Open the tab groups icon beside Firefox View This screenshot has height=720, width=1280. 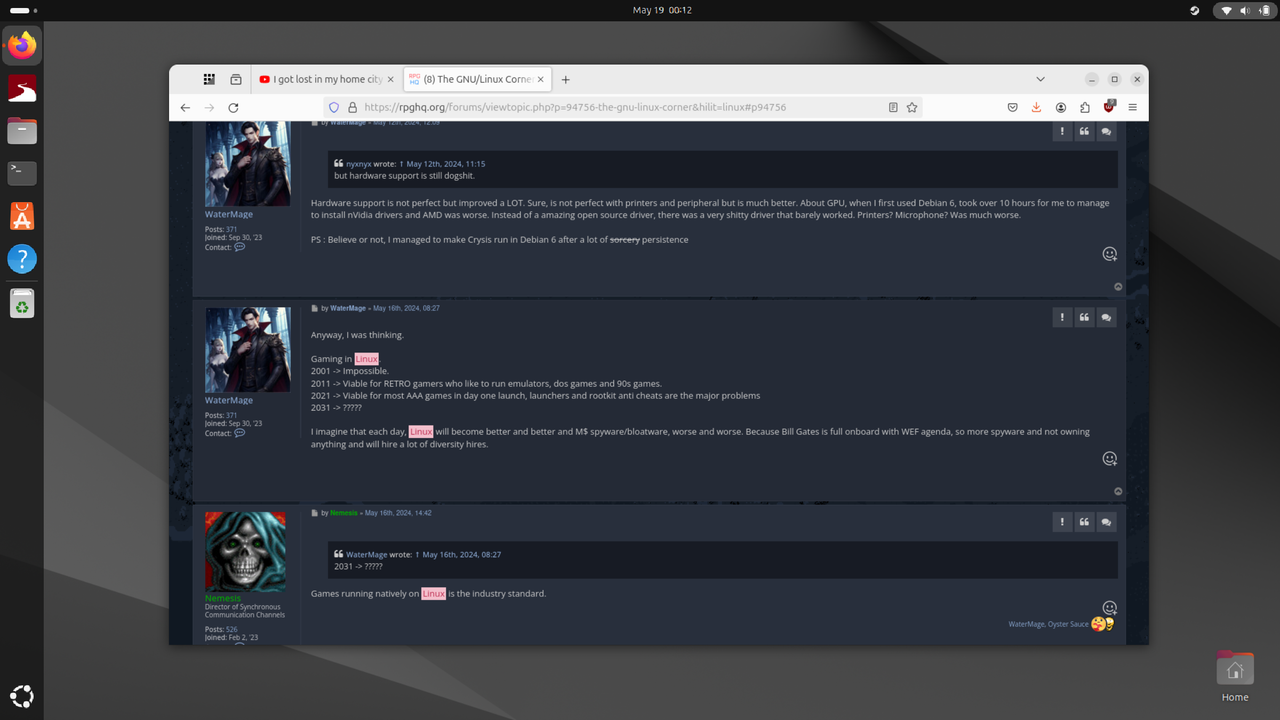236,79
